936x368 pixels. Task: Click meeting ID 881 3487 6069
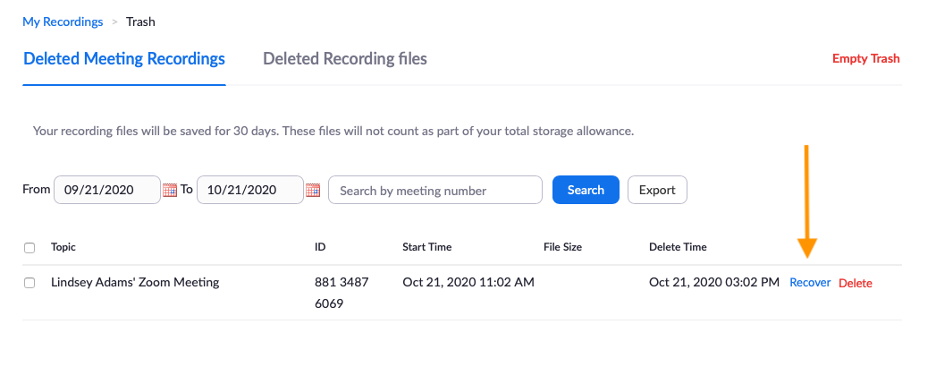[341, 293]
